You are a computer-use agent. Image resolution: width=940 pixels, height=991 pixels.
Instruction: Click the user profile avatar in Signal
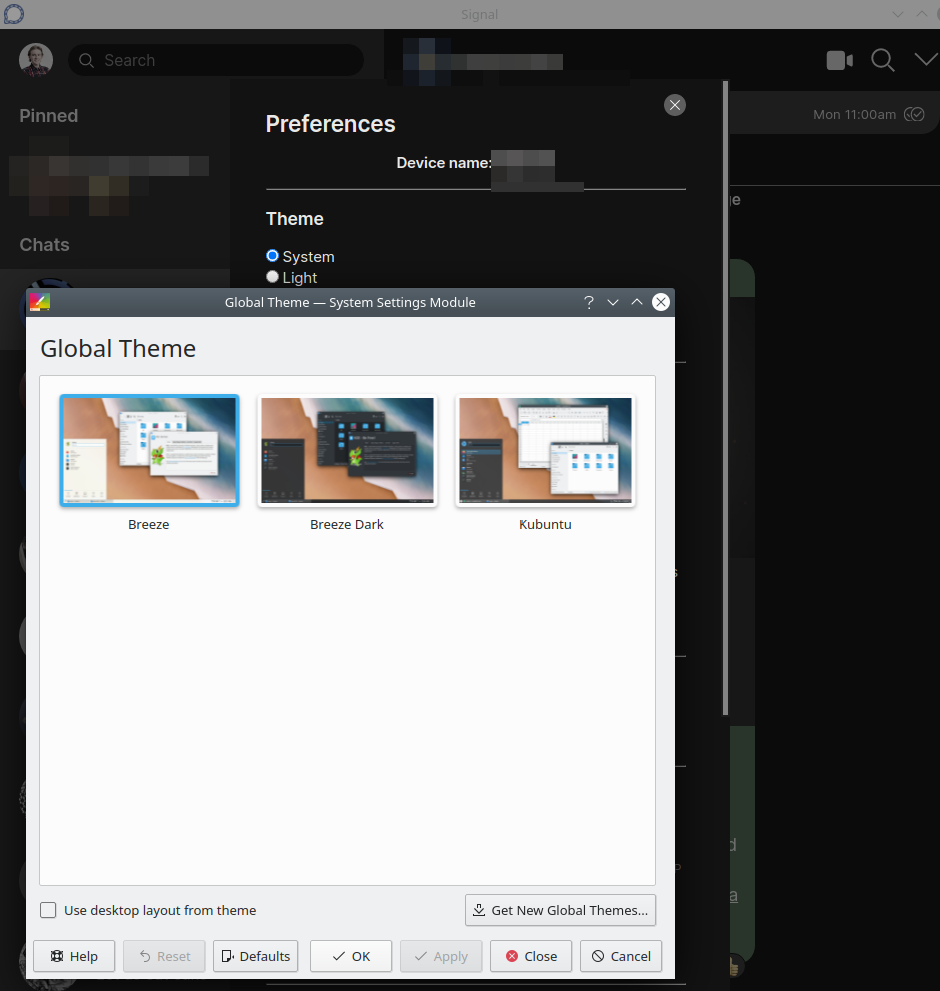pos(36,60)
